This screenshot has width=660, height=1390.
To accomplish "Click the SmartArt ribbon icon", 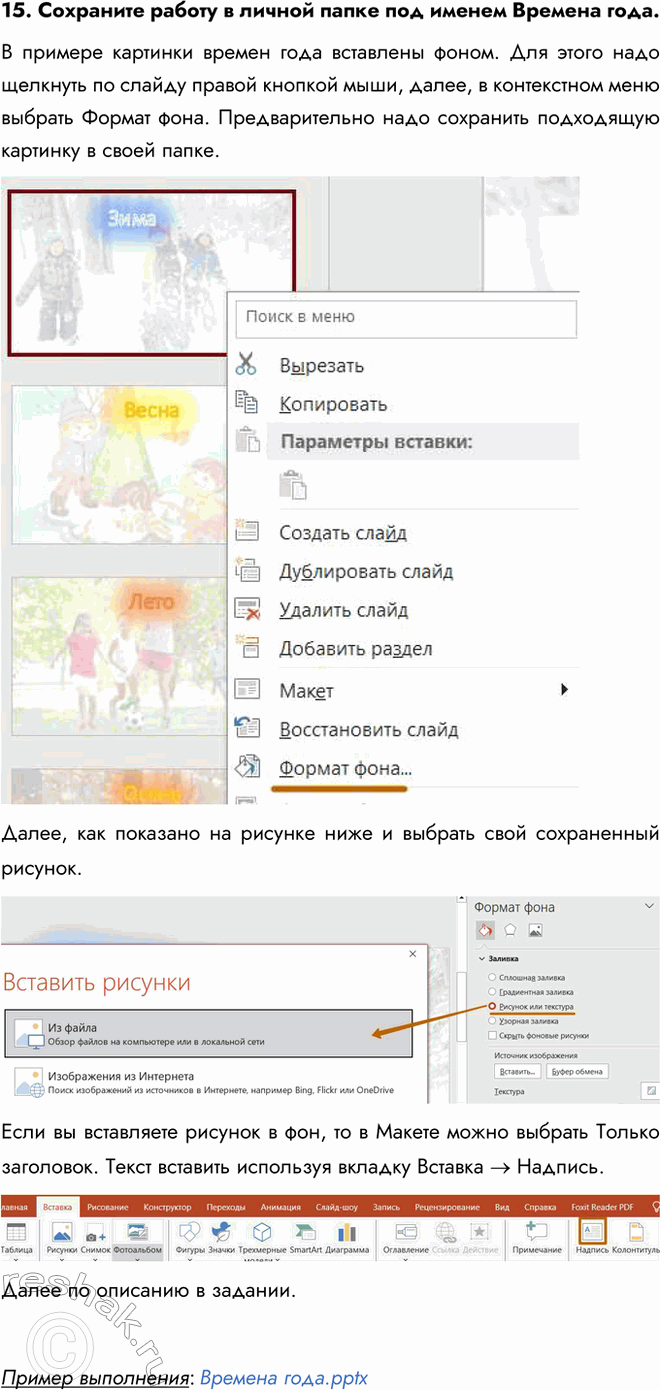I will point(307,1233).
